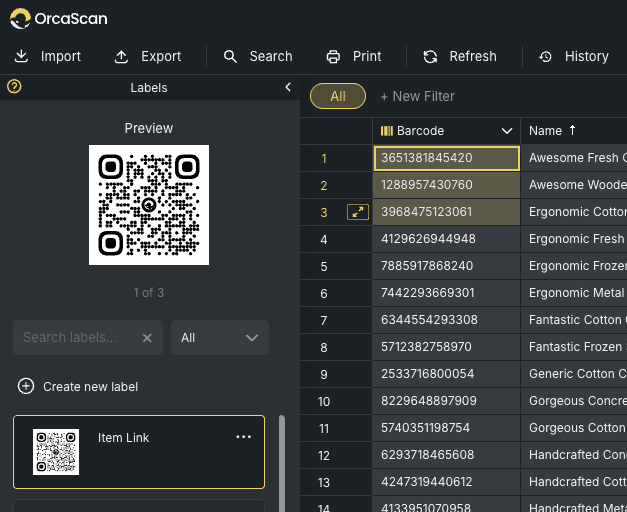Select barcode cell 5712382758970

446,347
